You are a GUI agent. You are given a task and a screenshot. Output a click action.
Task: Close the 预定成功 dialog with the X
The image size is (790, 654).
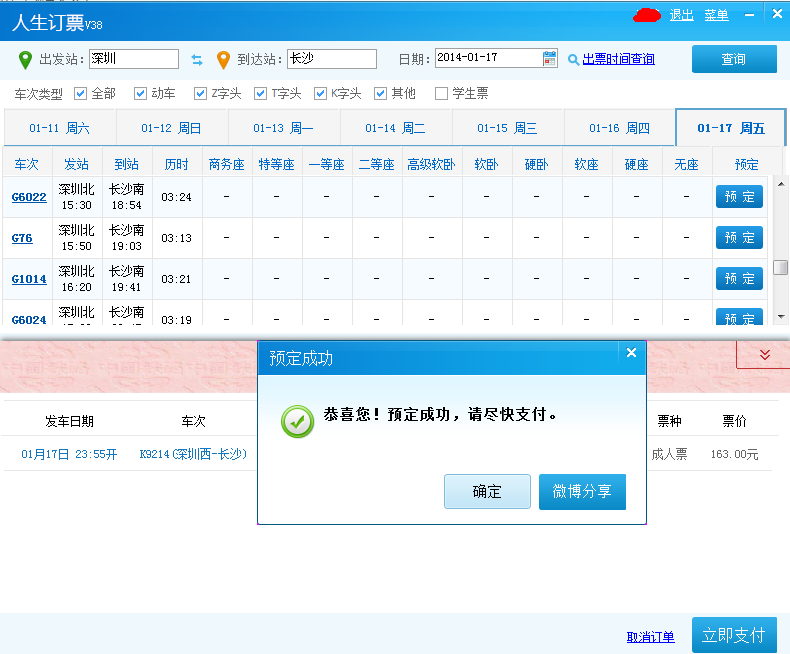click(631, 353)
